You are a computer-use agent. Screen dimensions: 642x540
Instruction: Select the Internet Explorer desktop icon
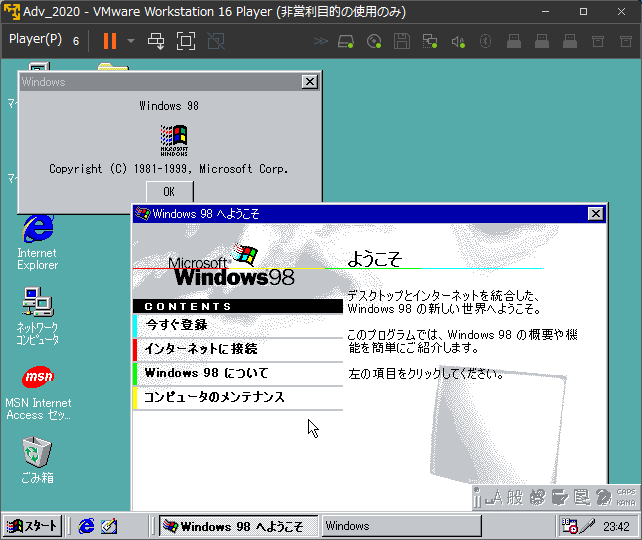[37, 242]
